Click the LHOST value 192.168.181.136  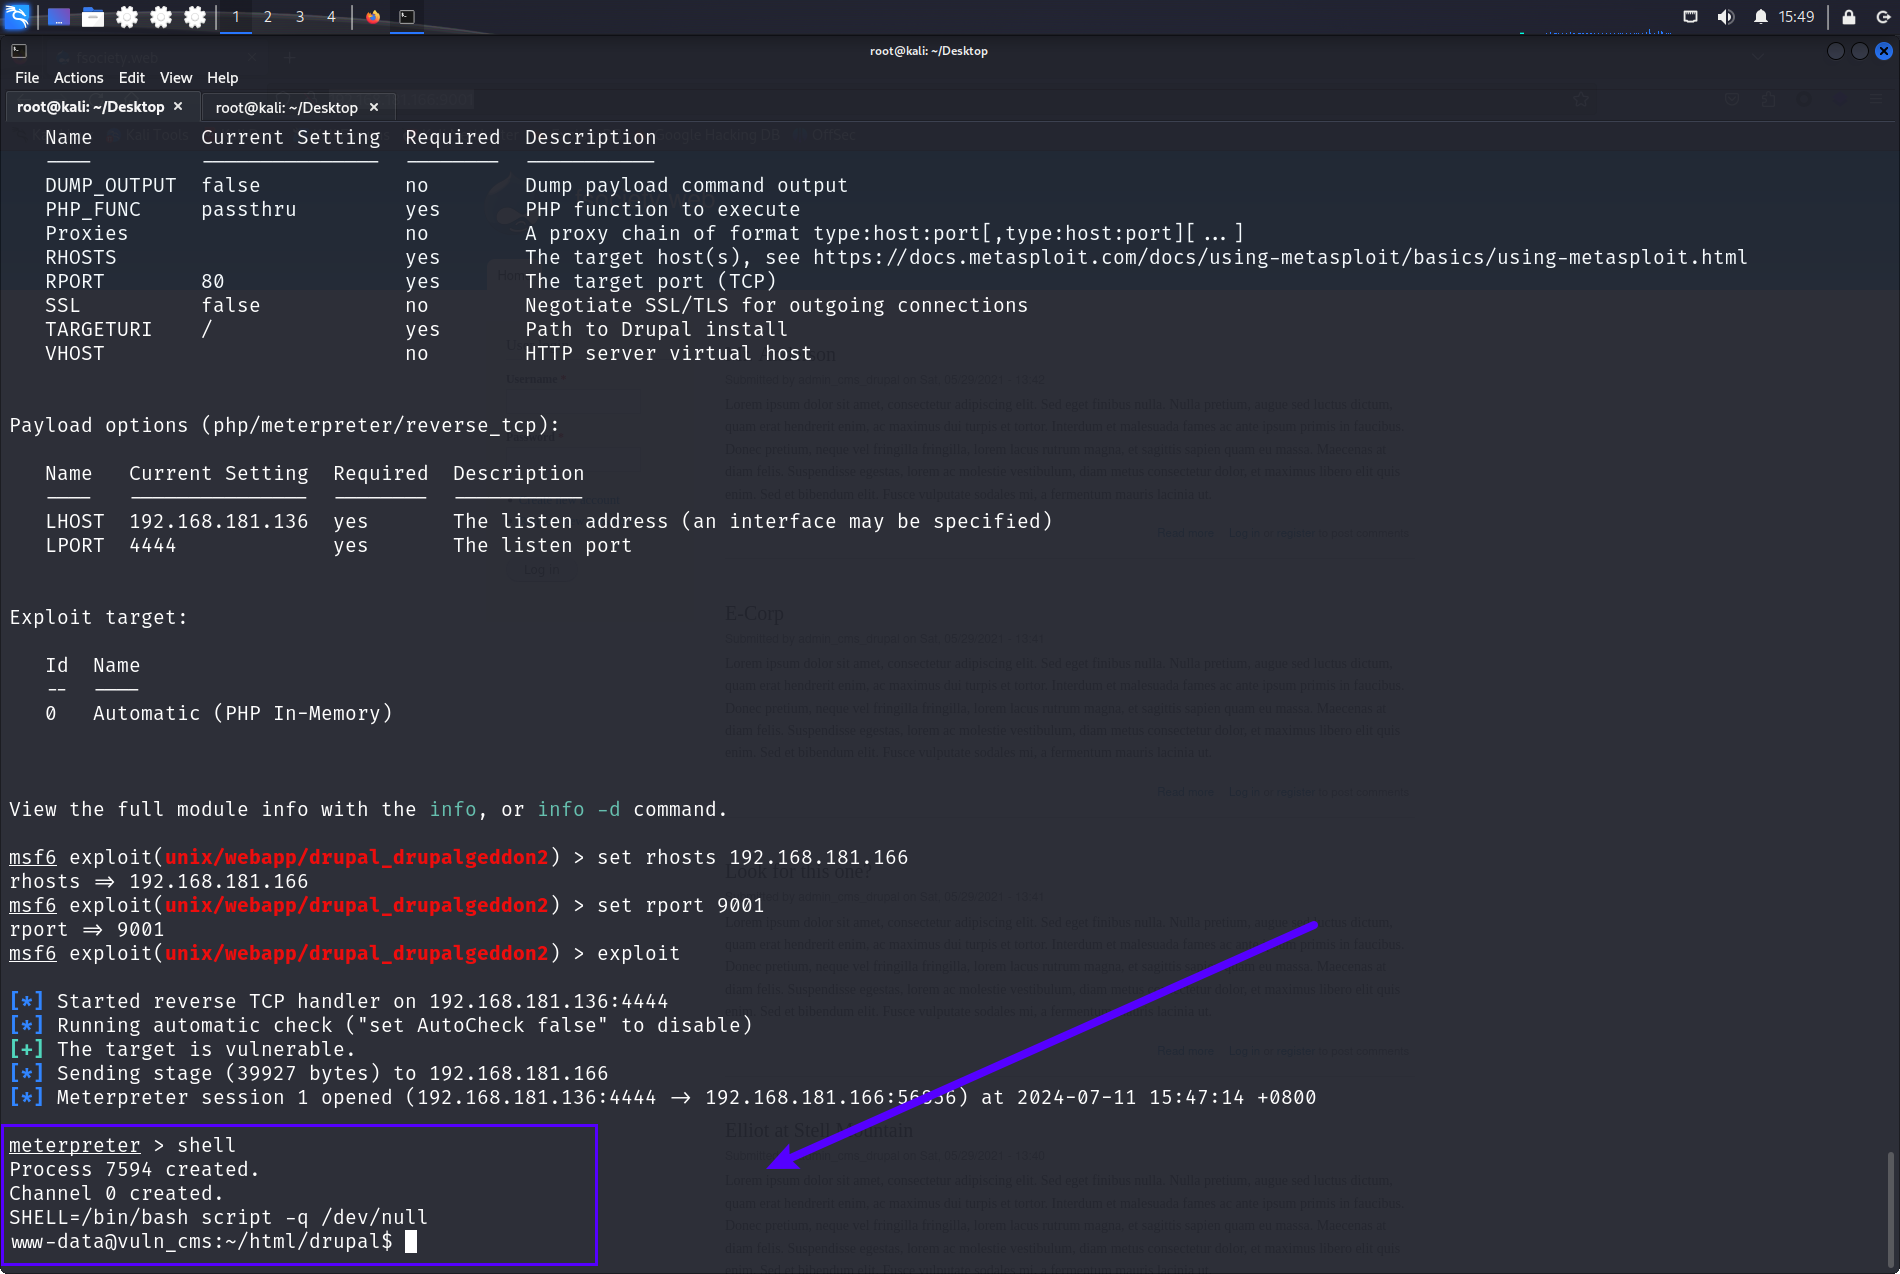218,521
